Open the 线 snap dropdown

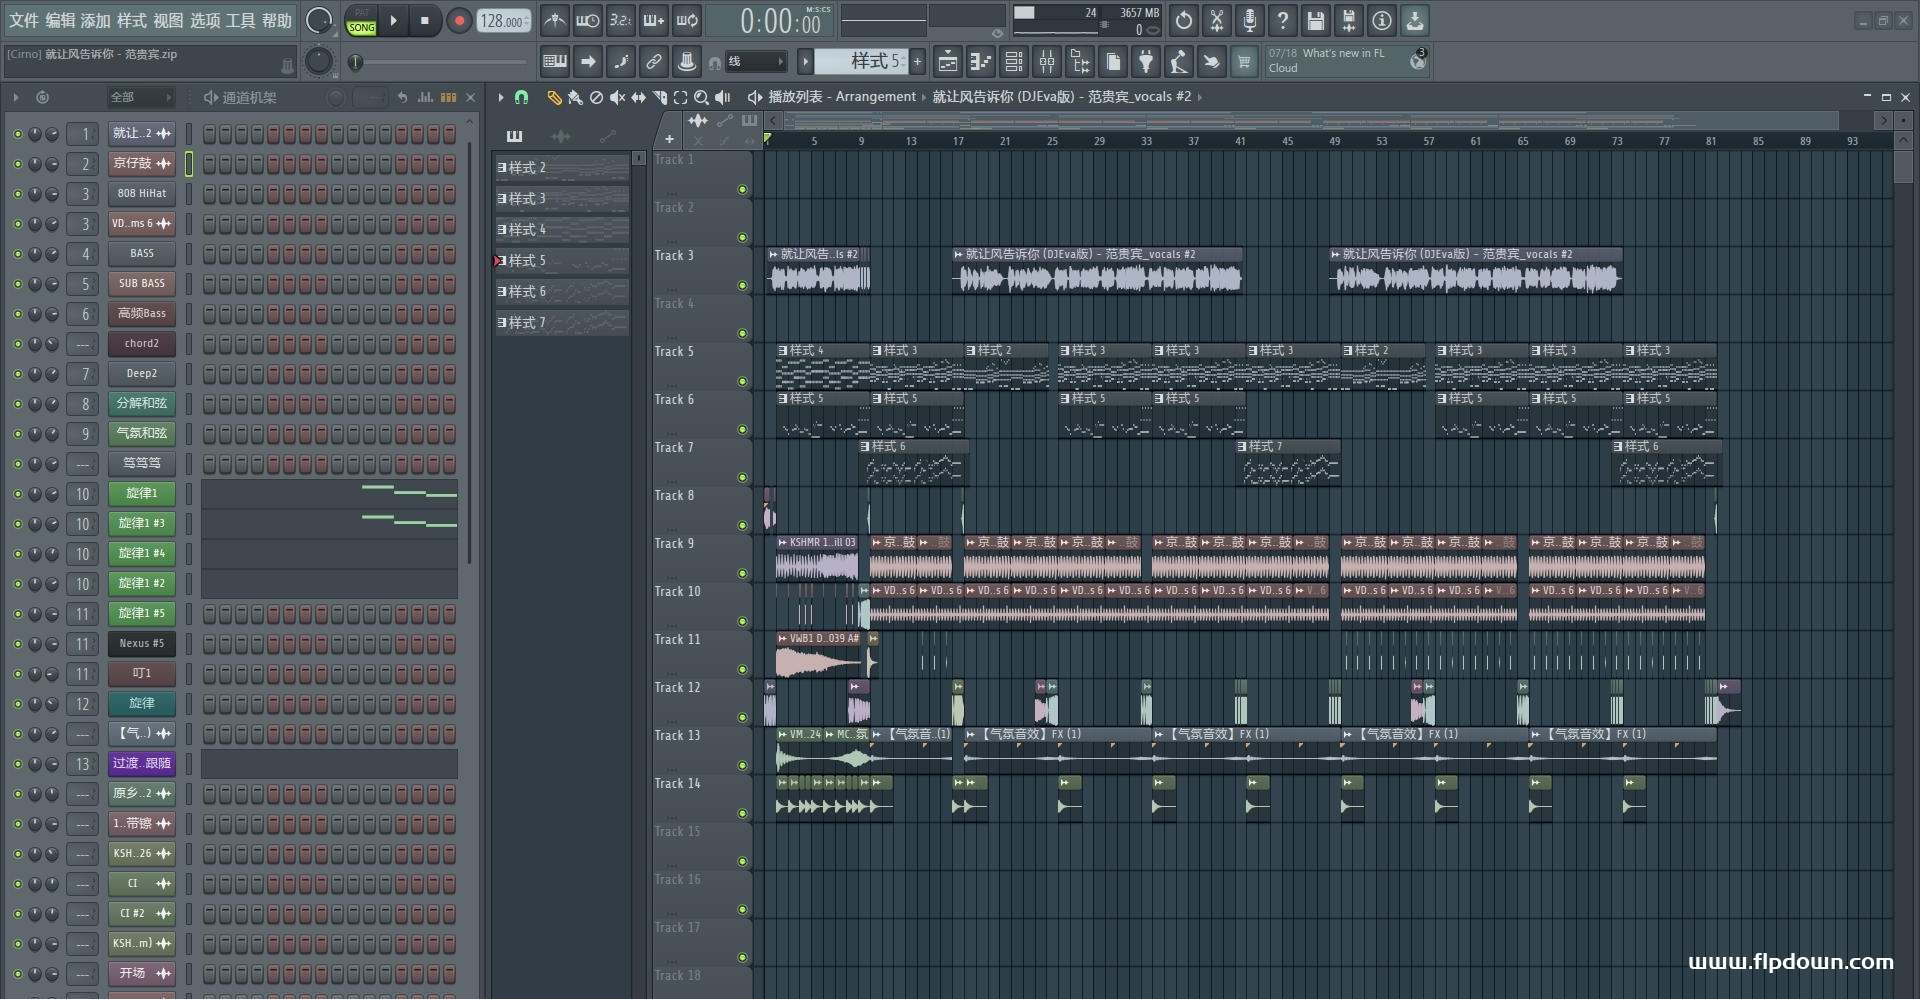coord(754,62)
